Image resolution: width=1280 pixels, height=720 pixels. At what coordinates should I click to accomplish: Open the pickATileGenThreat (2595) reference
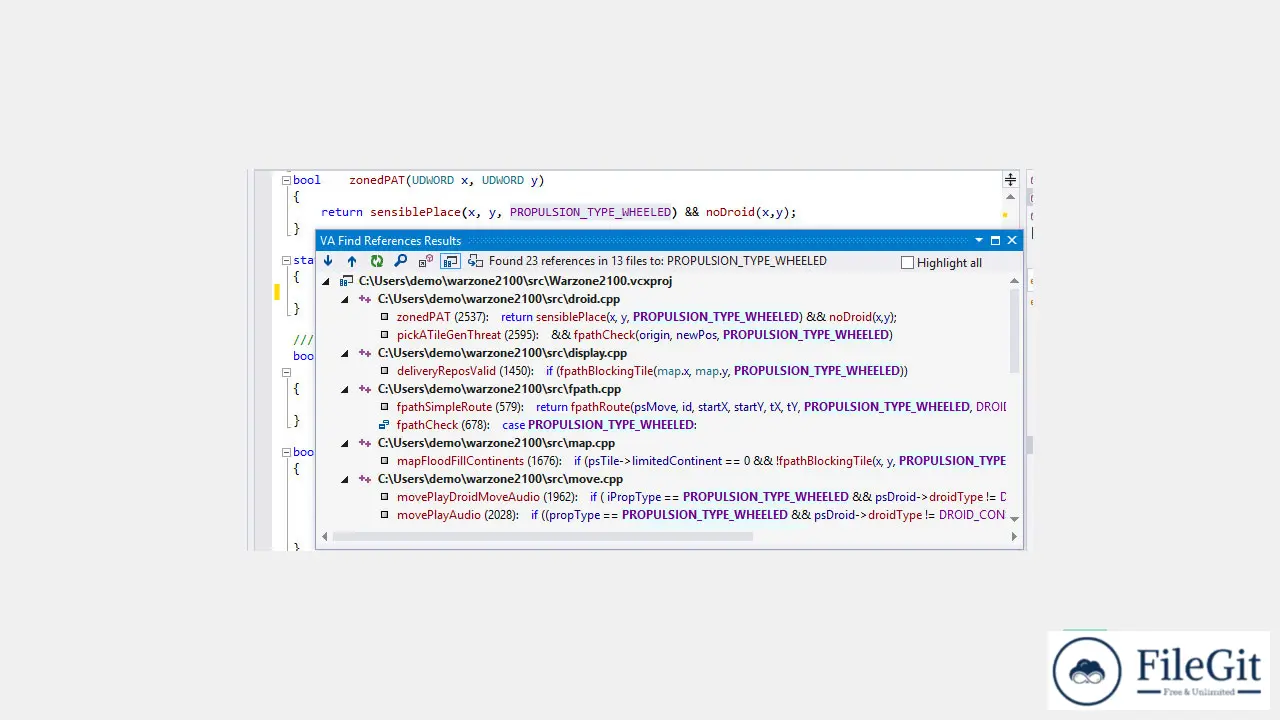(644, 335)
